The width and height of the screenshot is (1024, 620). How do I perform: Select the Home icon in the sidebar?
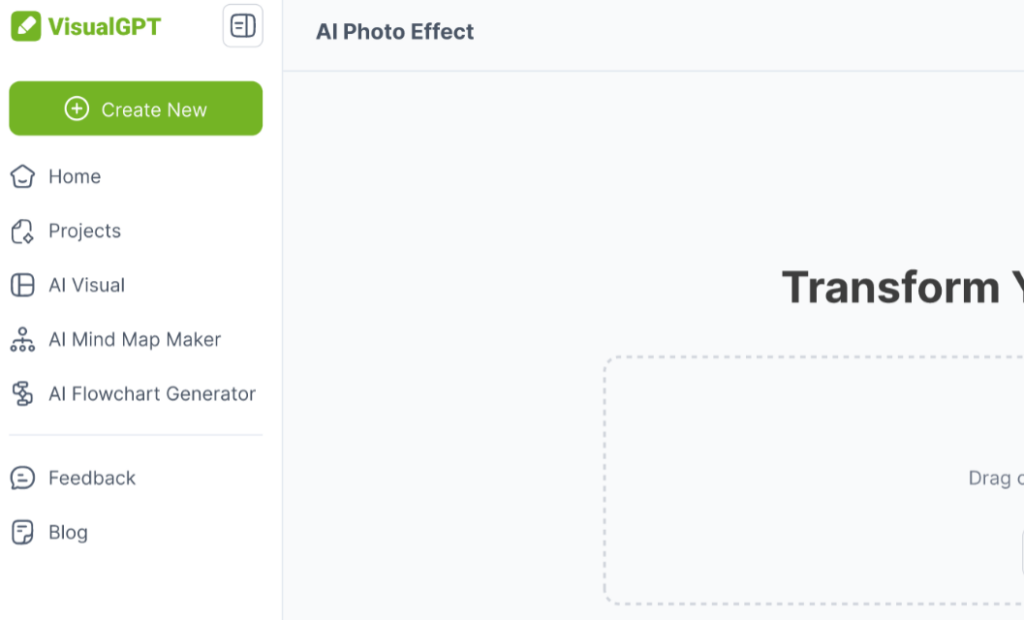[20, 176]
